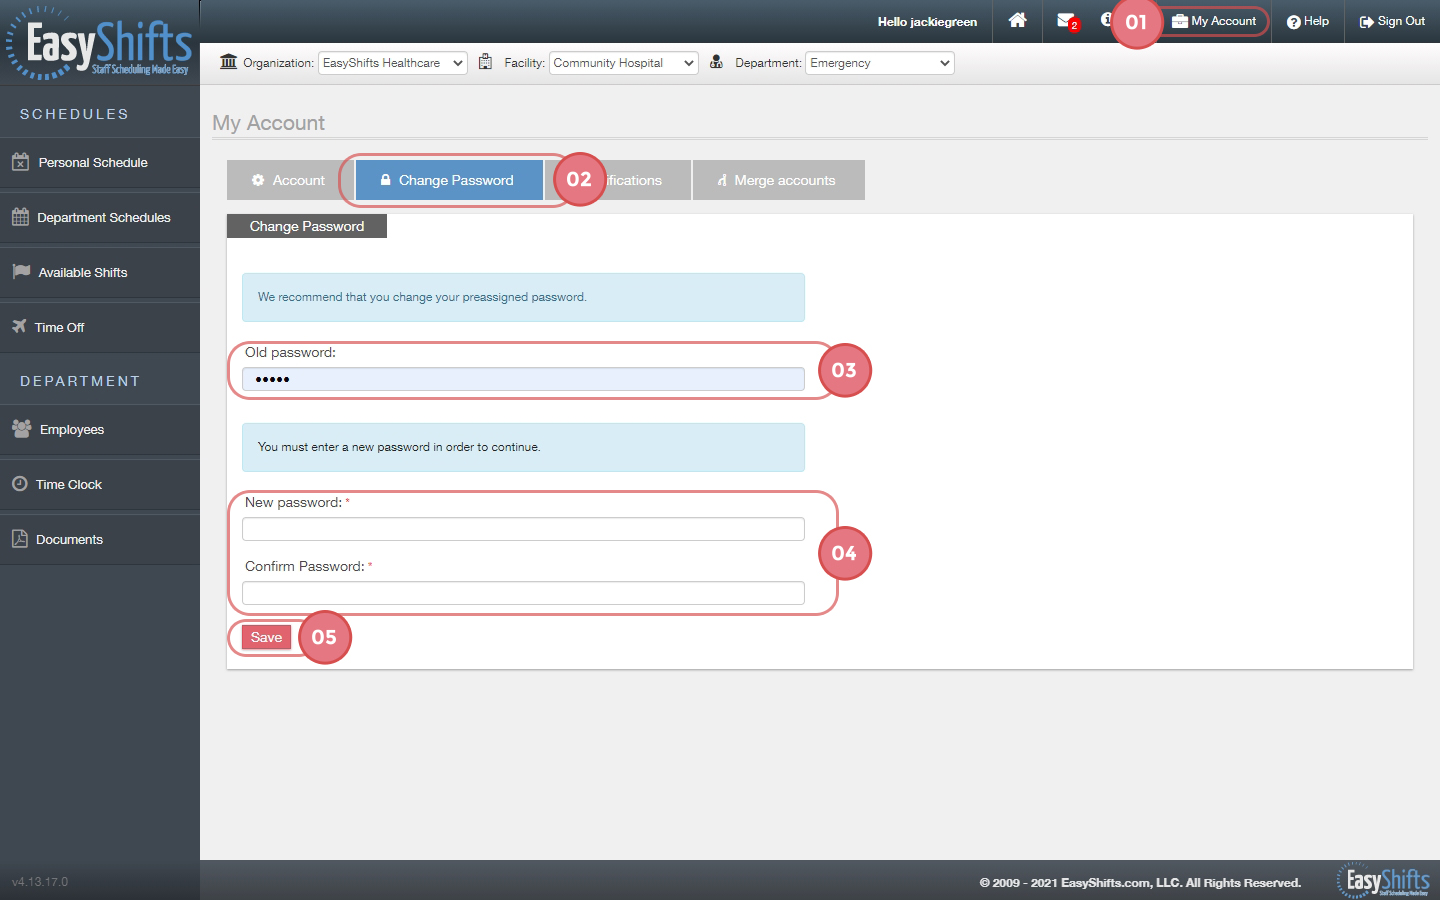Click the Employees group icon
Viewport: 1440px width, 900px height.
[21, 428]
